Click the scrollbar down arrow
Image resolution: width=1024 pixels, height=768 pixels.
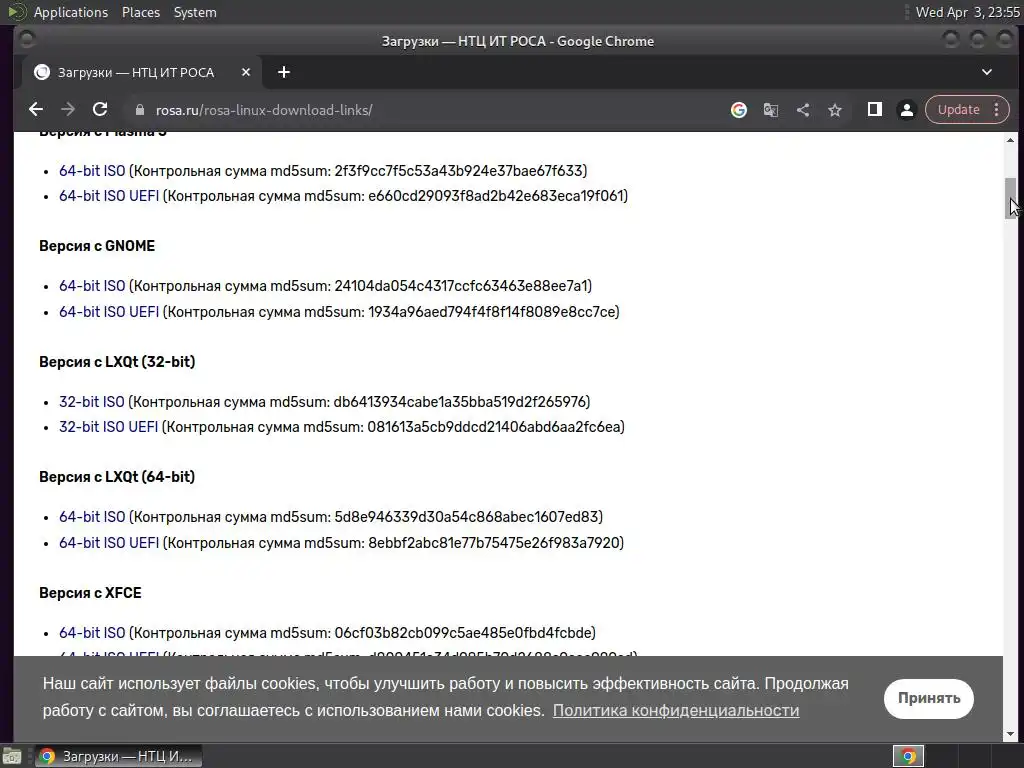pos(1010,735)
